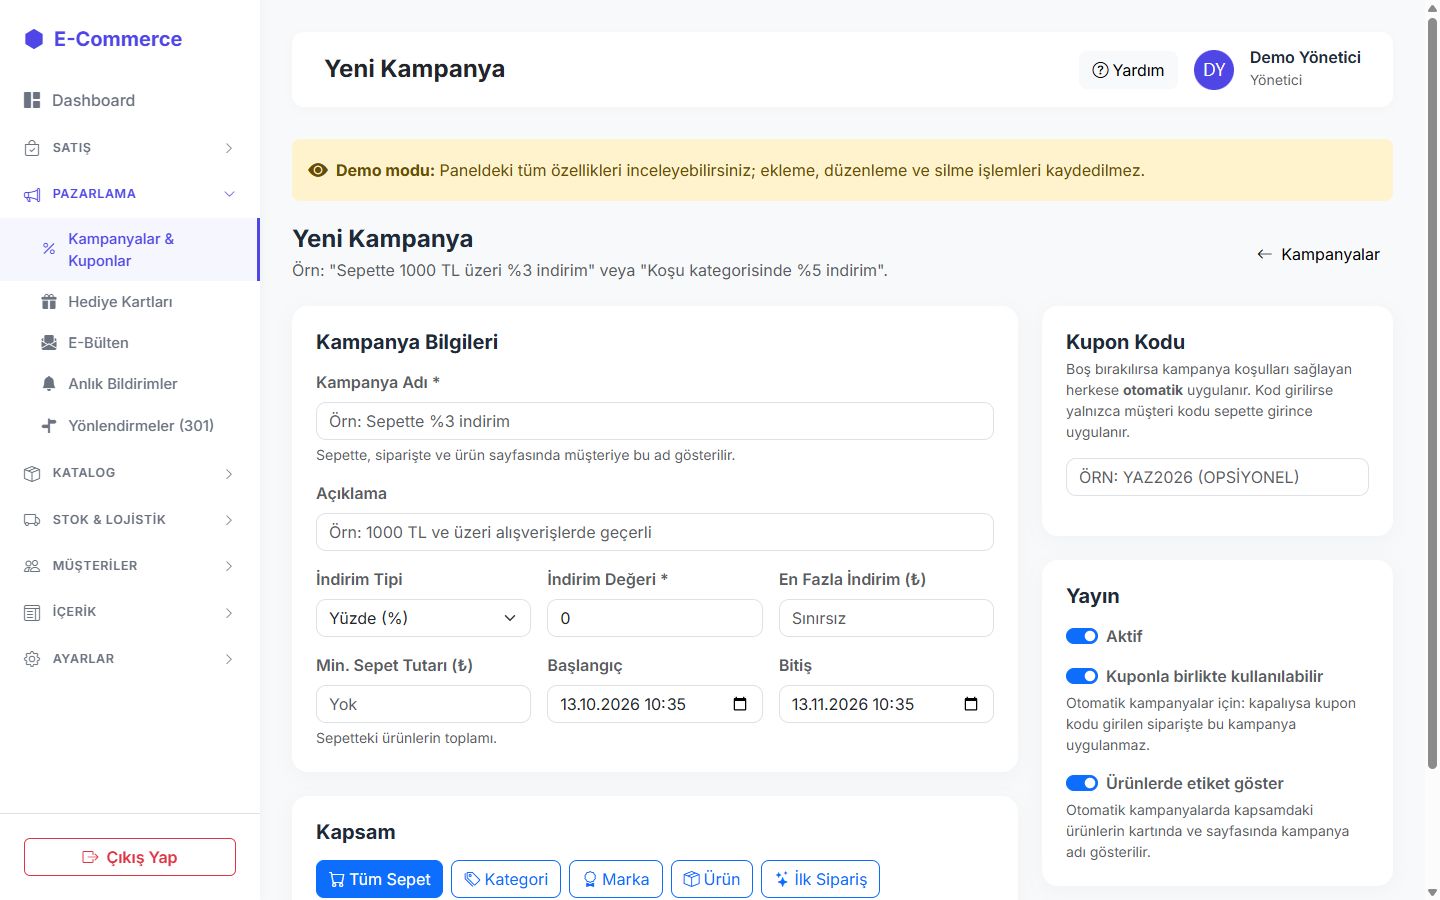Viewport: 1440px width, 900px height.
Task: Click the SATIŞ clipboard icon
Action: pos(32,148)
